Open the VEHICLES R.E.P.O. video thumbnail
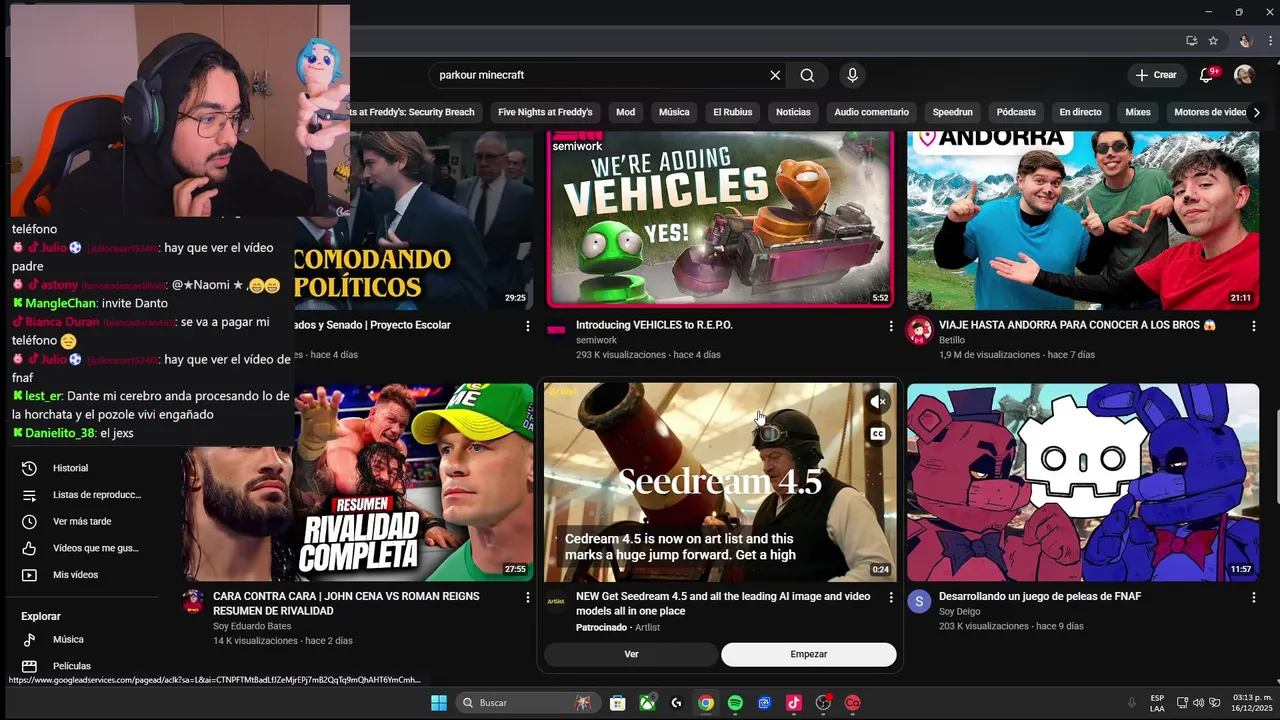The width and height of the screenshot is (1280, 720). click(x=720, y=219)
